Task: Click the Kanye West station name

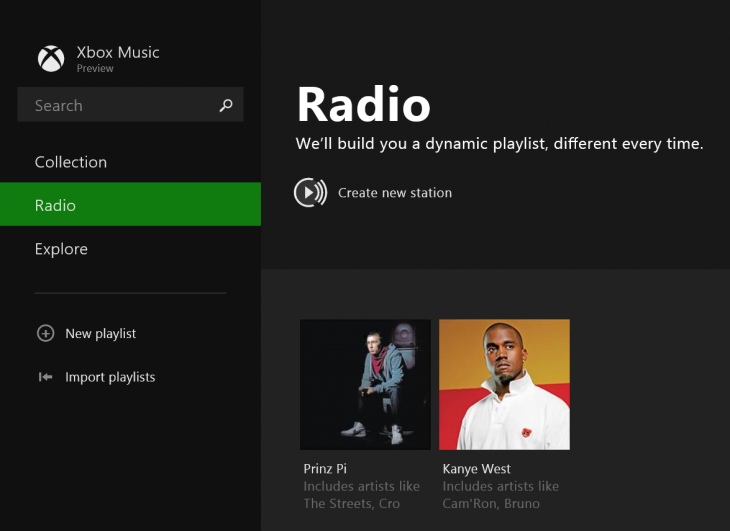Action: point(477,469)
